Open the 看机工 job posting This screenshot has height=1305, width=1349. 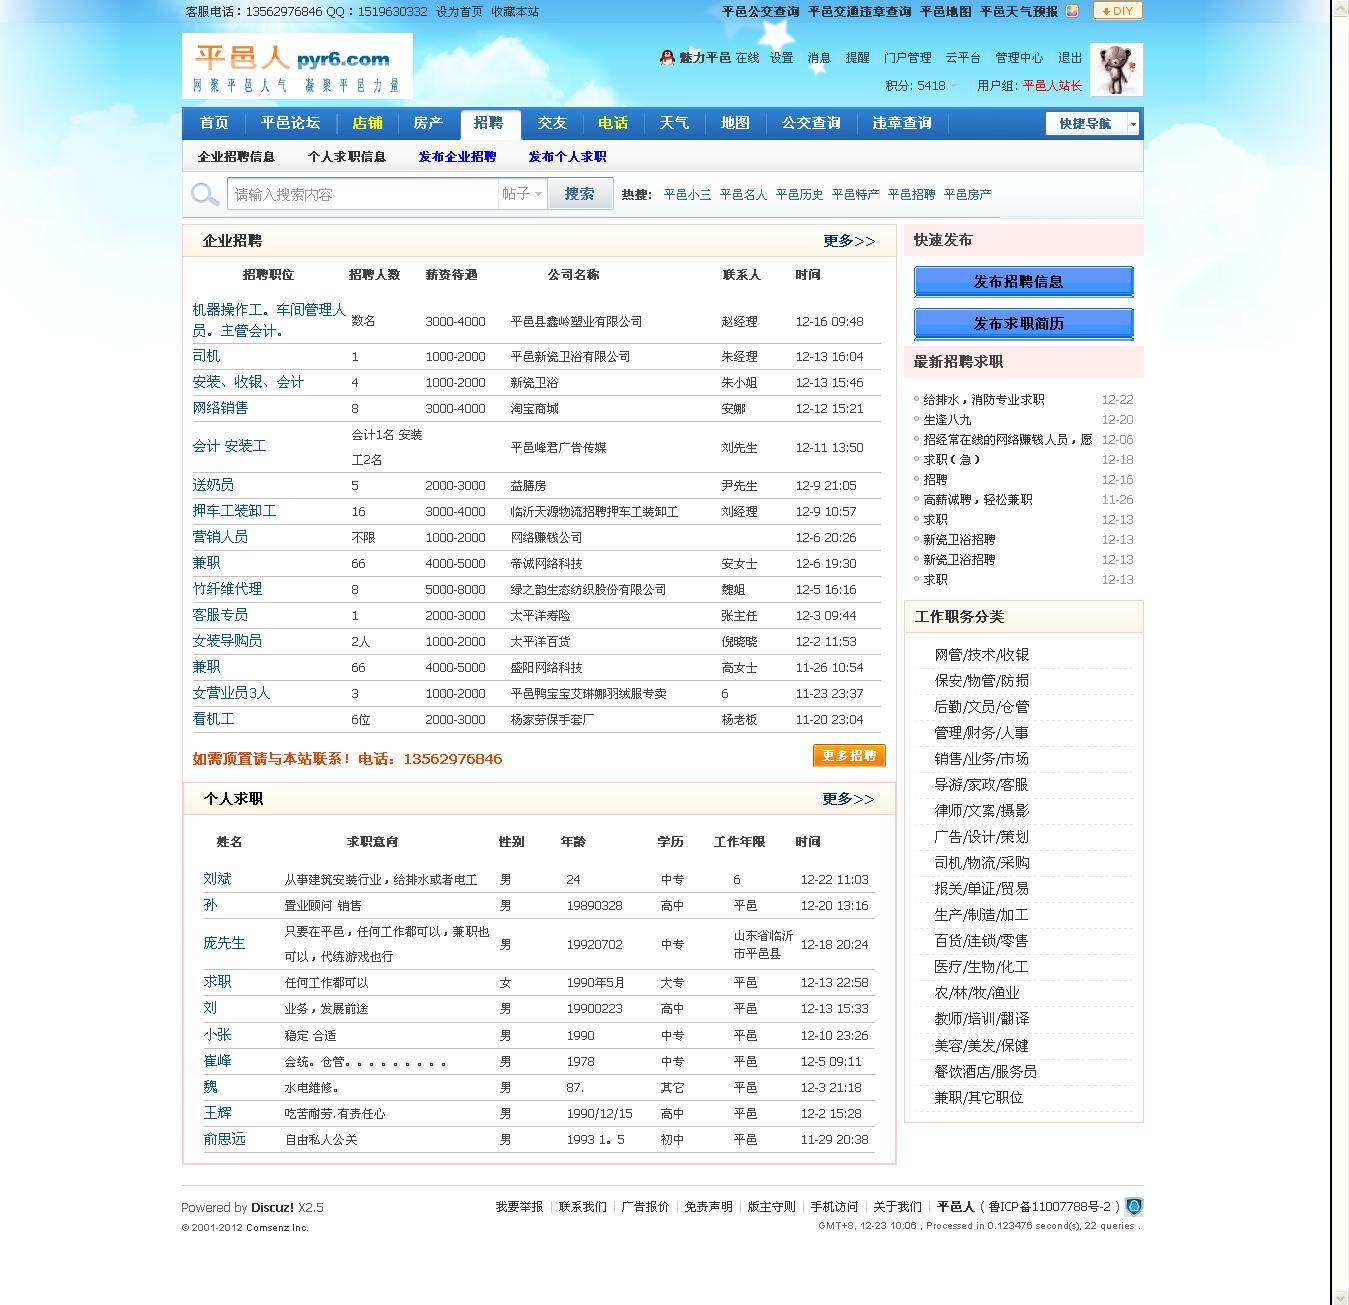[x=213, y=719]
